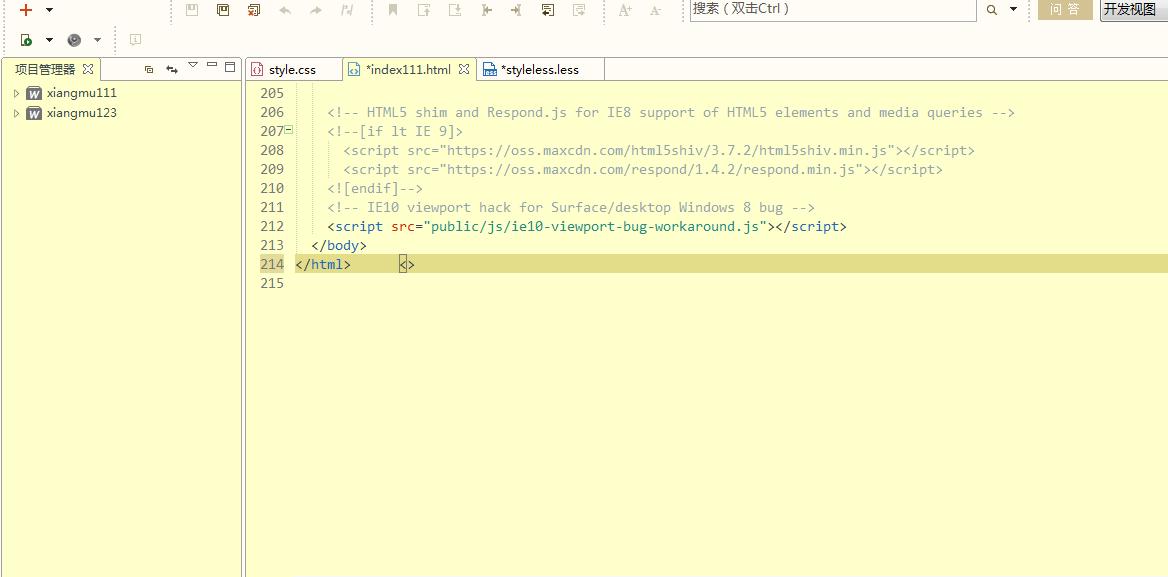
Task: Click the magnifier search icon
Action: (991, 10)
